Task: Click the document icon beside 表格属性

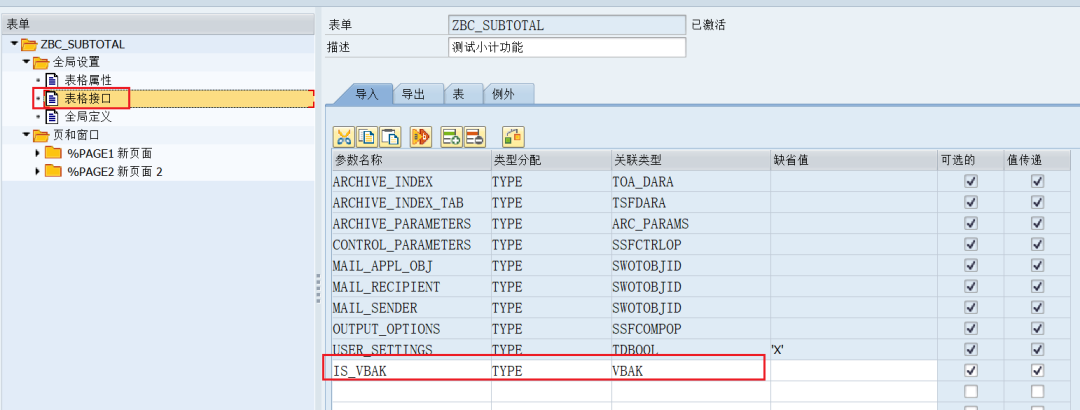Action: click(52, 81)
